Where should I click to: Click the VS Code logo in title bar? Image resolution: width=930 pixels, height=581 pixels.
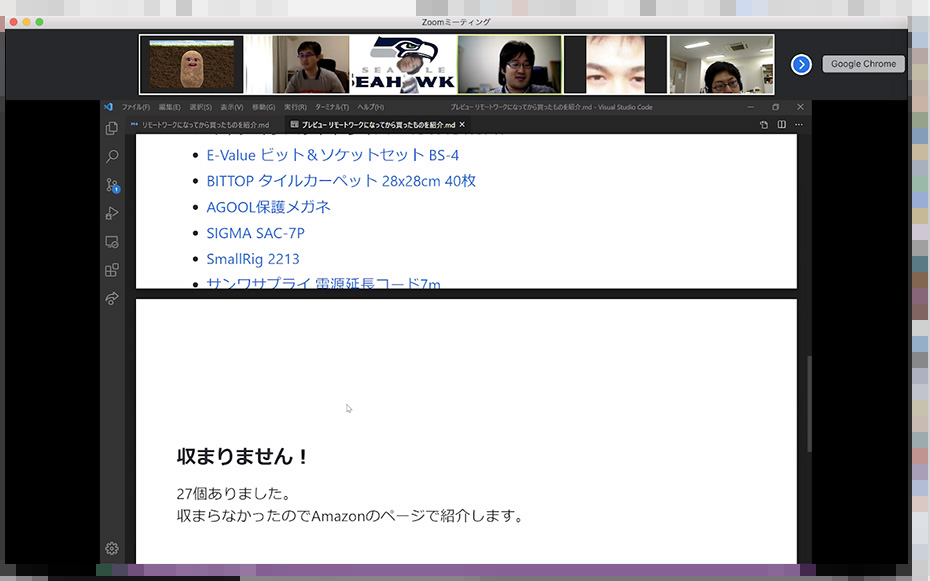coord(108,107)
